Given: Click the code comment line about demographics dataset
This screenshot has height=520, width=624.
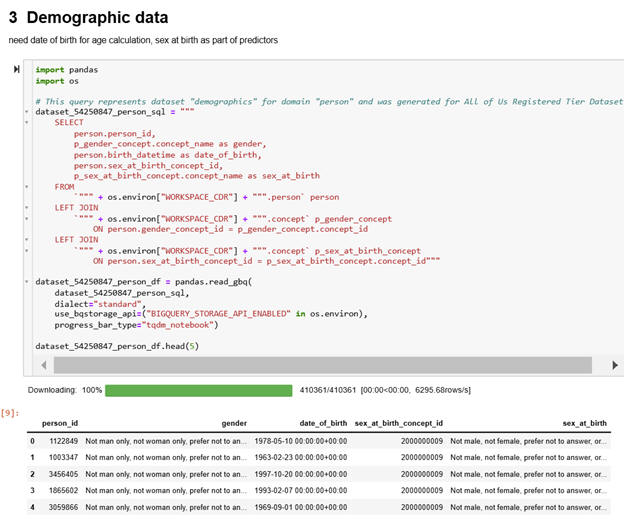Looking at the screenshot, I should click(x=329, y=102).
